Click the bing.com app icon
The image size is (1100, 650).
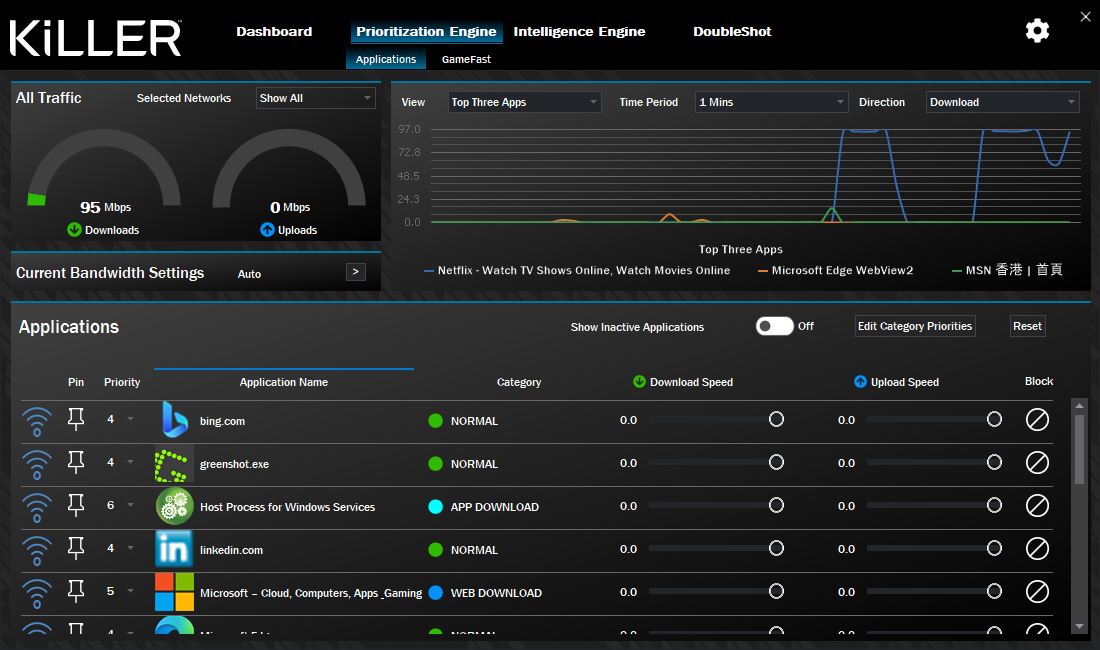174,420
